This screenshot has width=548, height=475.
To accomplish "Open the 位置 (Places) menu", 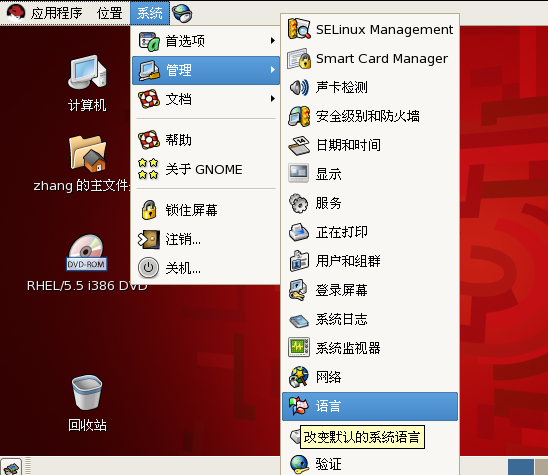I will coord(109,13).
